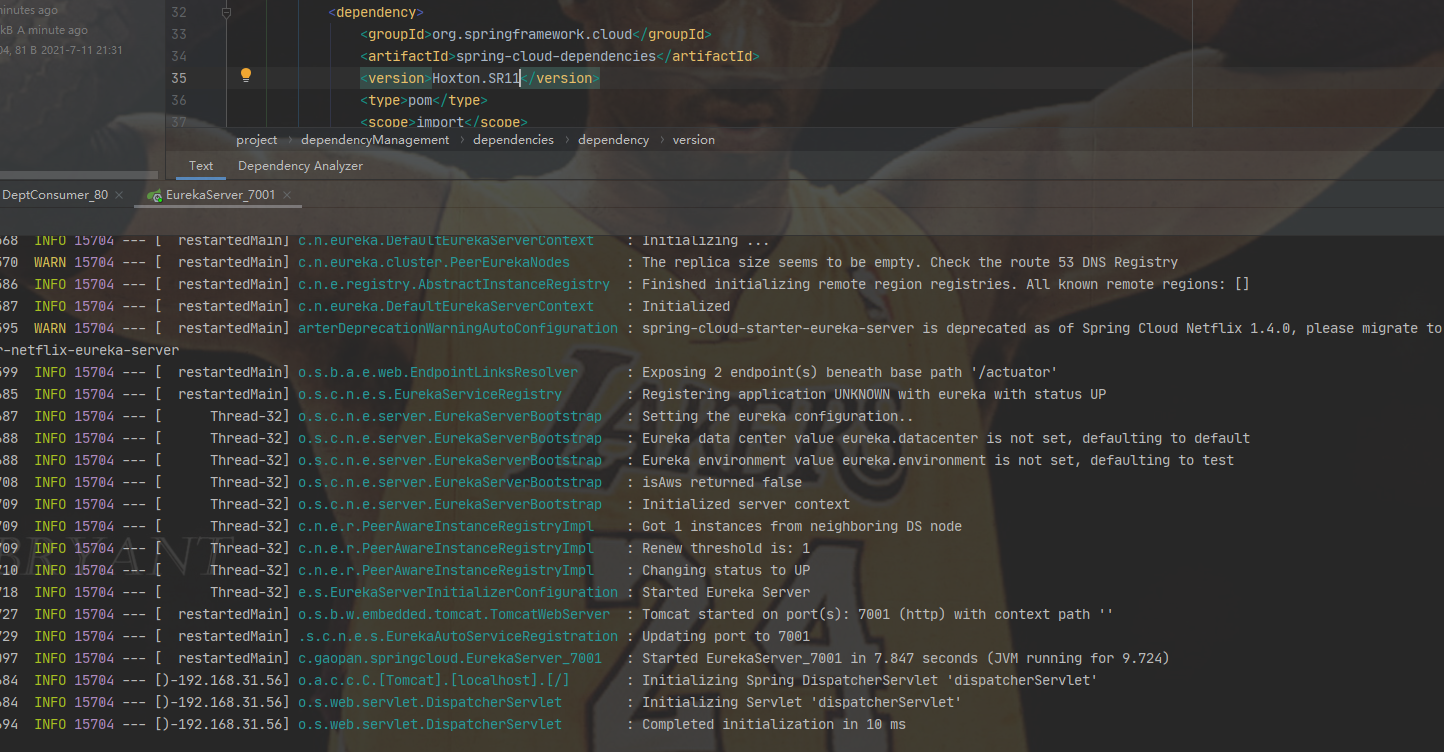Screen dimensions: 1444x752
Task: Close the DeptConsumer_80 run tab
Action: click(x=119, y=195)
